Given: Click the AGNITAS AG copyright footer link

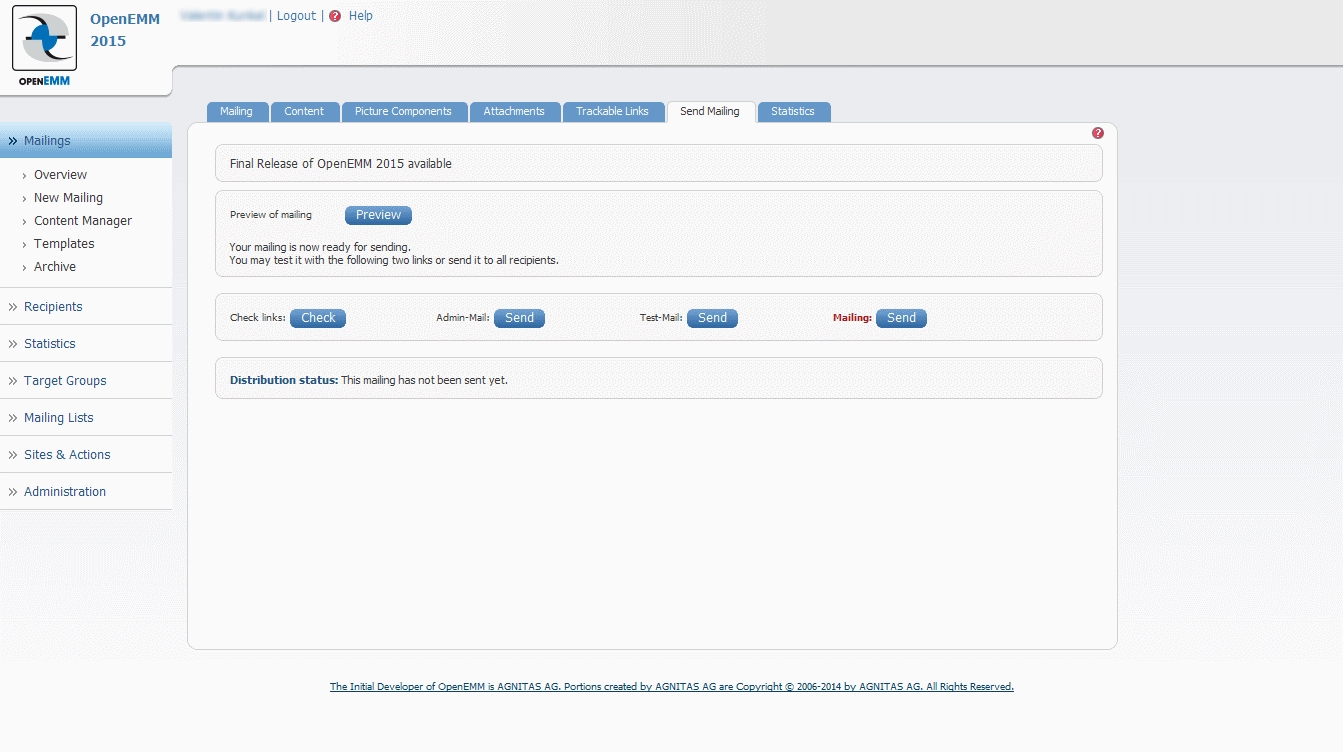Looking at the screenshot, I should click(672, 687).
